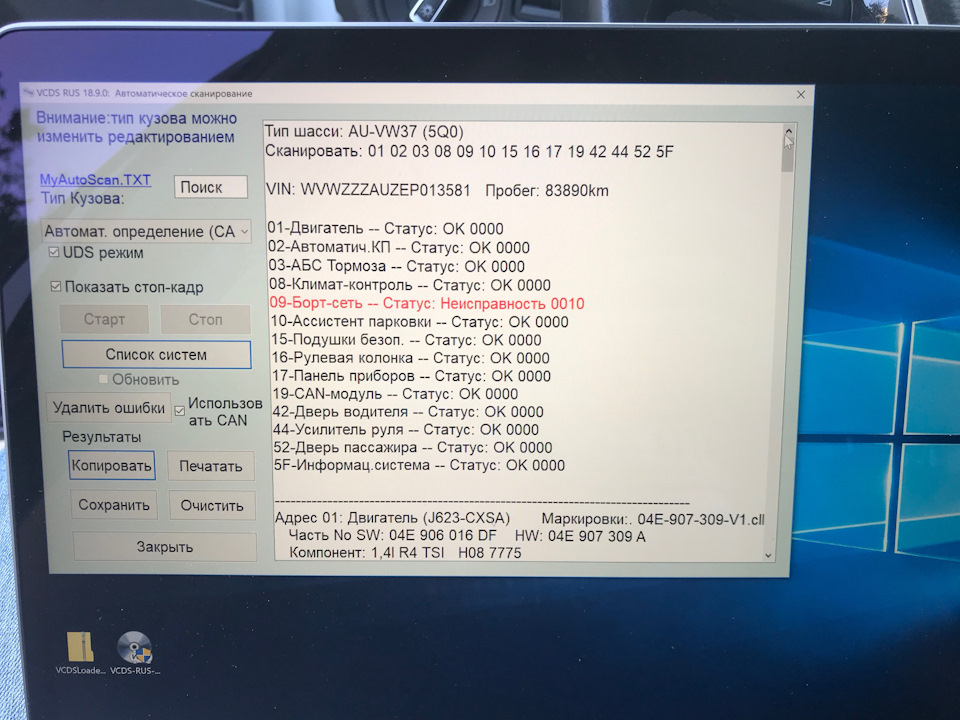Select the 44-Усилитель руля status line
This screenshot has height=720, width=960.
pos(406,429)
